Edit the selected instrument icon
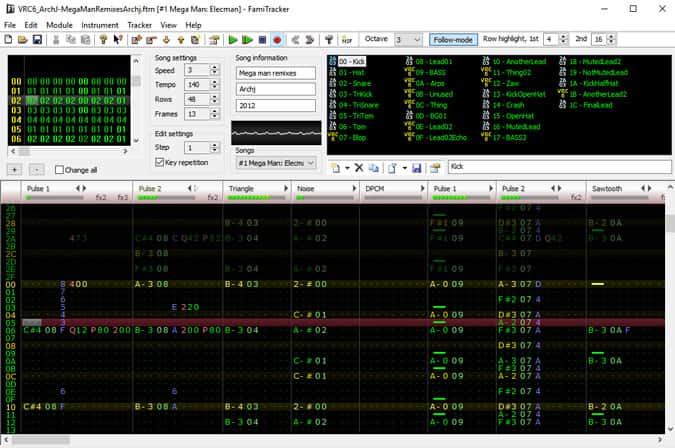 pos(435,168)
